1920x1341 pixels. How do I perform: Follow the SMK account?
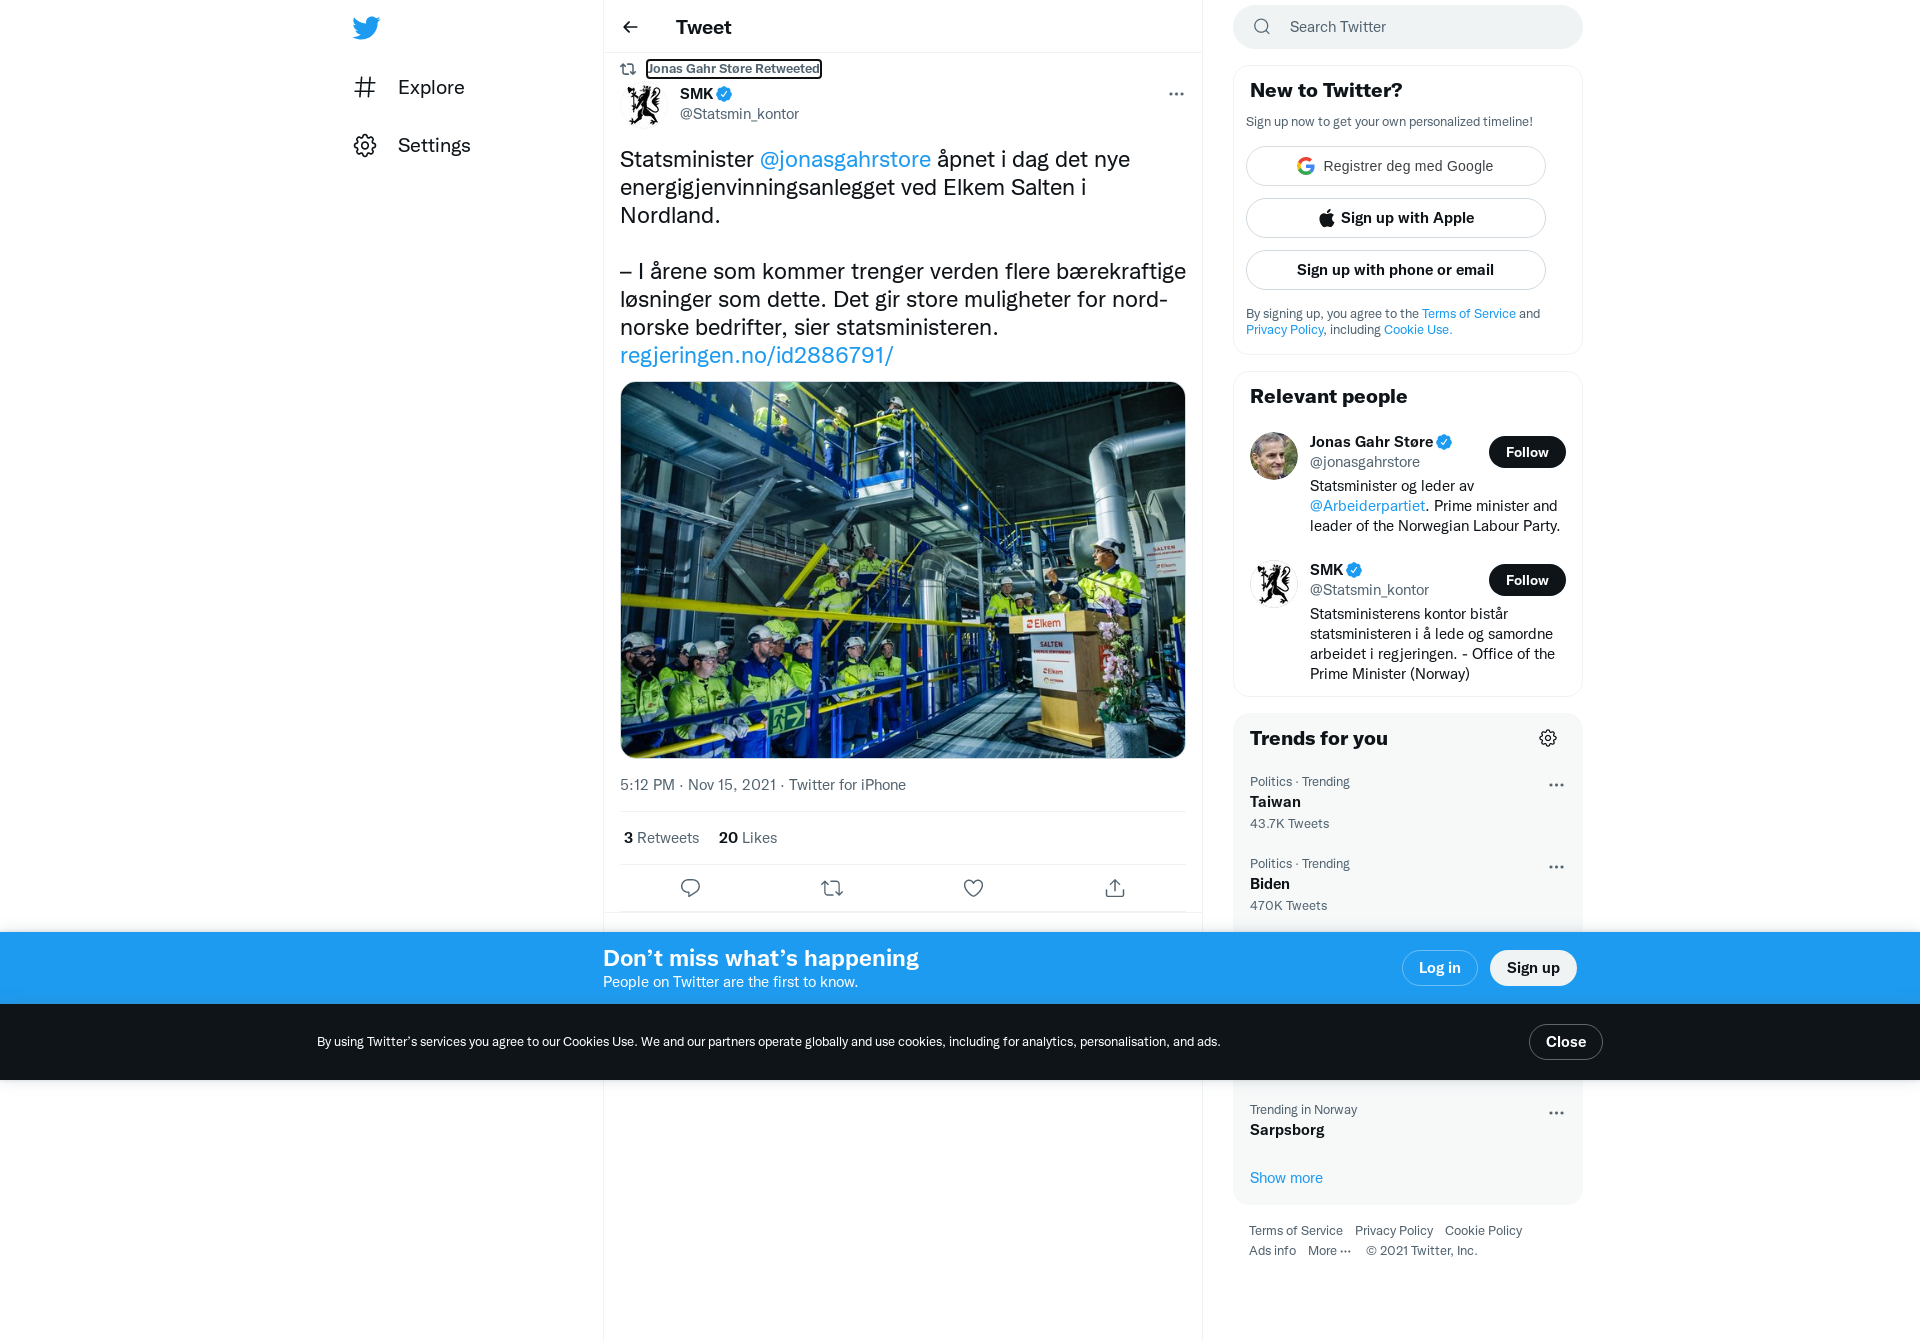[x=1527, y=580]
